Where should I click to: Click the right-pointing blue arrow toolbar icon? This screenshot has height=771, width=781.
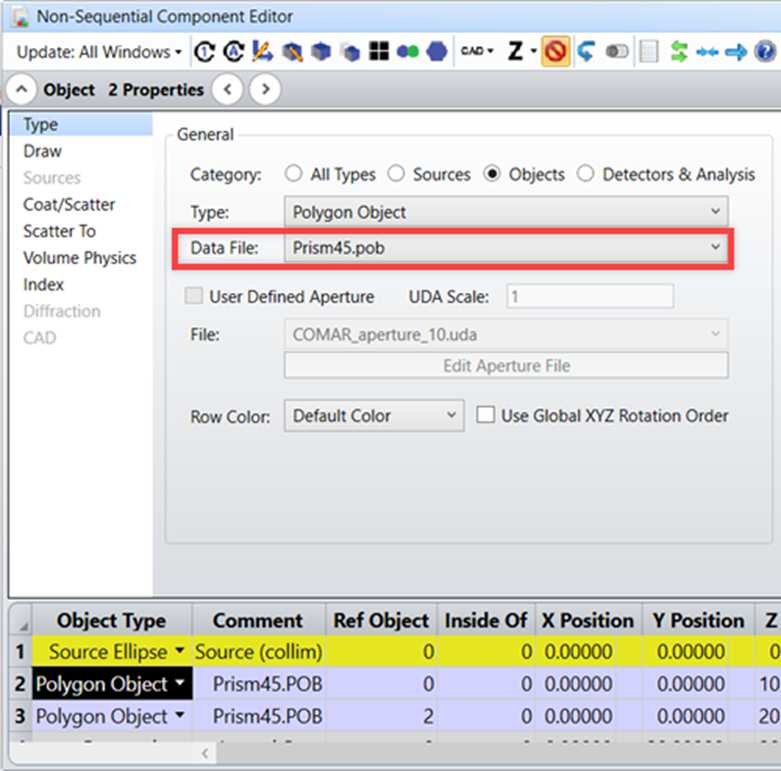click(x=735, y=52)
